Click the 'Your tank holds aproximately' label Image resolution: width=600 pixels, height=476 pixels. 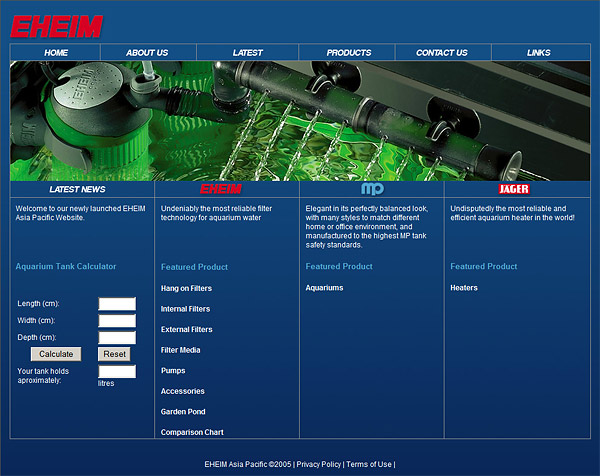(43, 376)
